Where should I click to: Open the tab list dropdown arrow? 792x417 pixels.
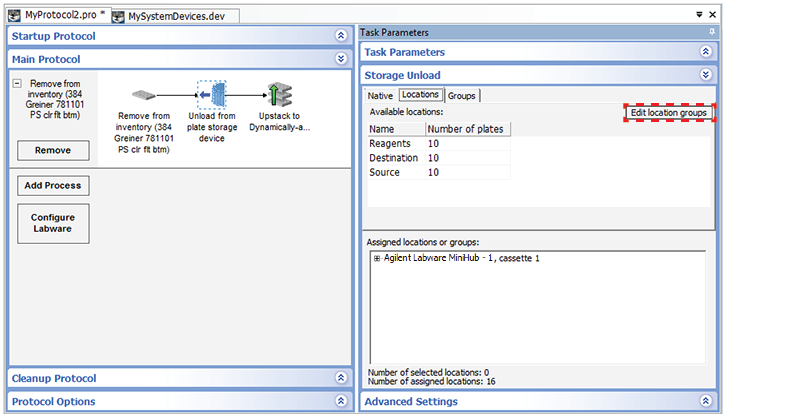[698, 15]
